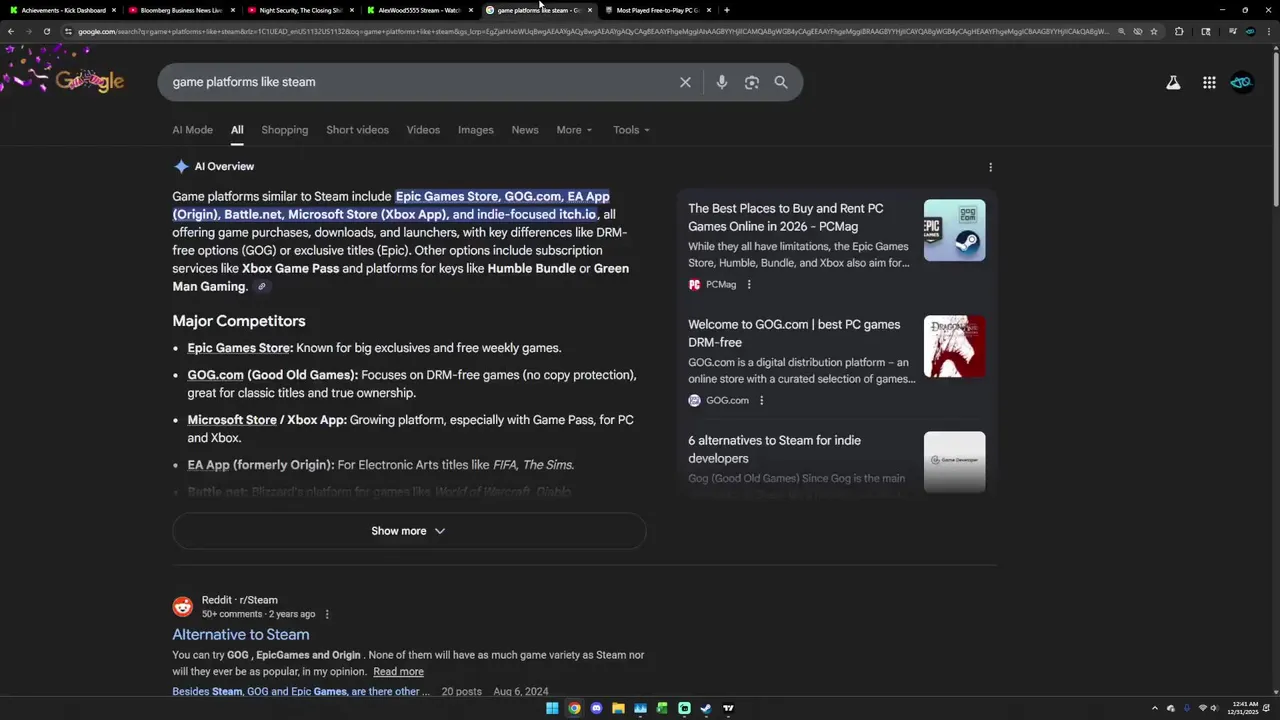This screenshot has width=1280, height=720.
Task: Open Windows Start menu
Action: (x=552, y=708)
